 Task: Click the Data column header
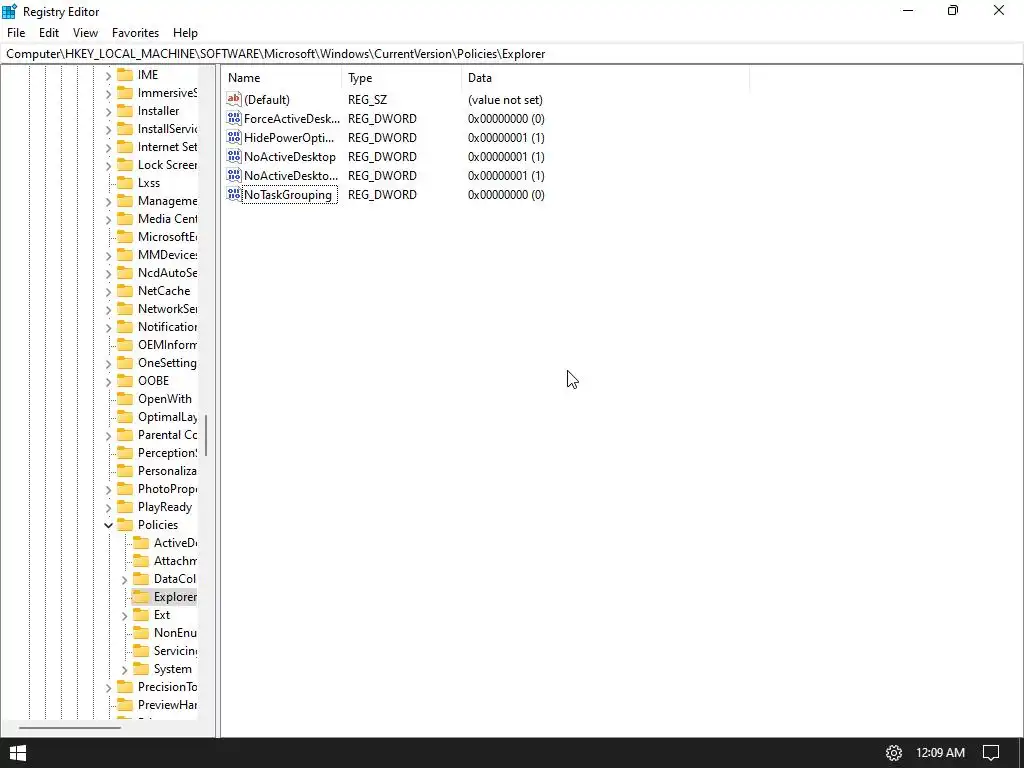(x=605, y=78)
